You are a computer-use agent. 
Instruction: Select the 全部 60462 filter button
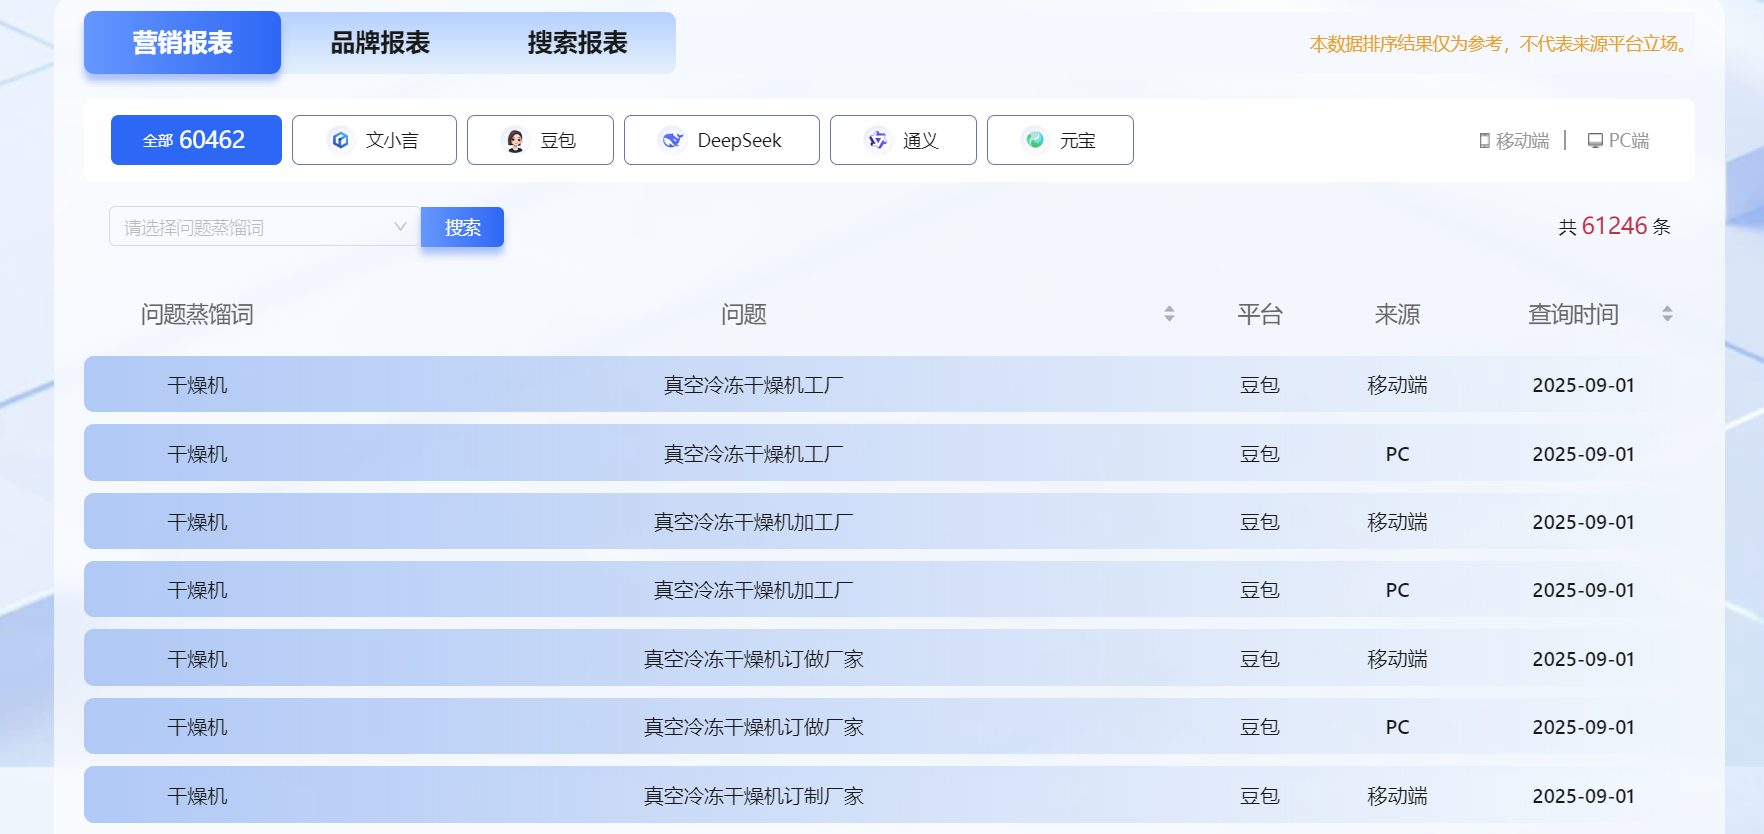pos(196,140)
